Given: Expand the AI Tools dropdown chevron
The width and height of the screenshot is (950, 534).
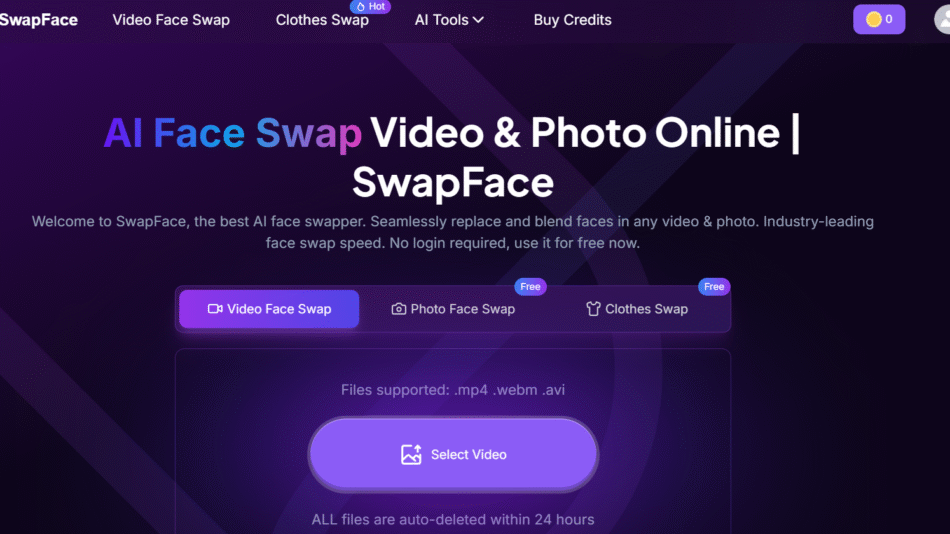Looking at the screenshot, I should point(478,20).
